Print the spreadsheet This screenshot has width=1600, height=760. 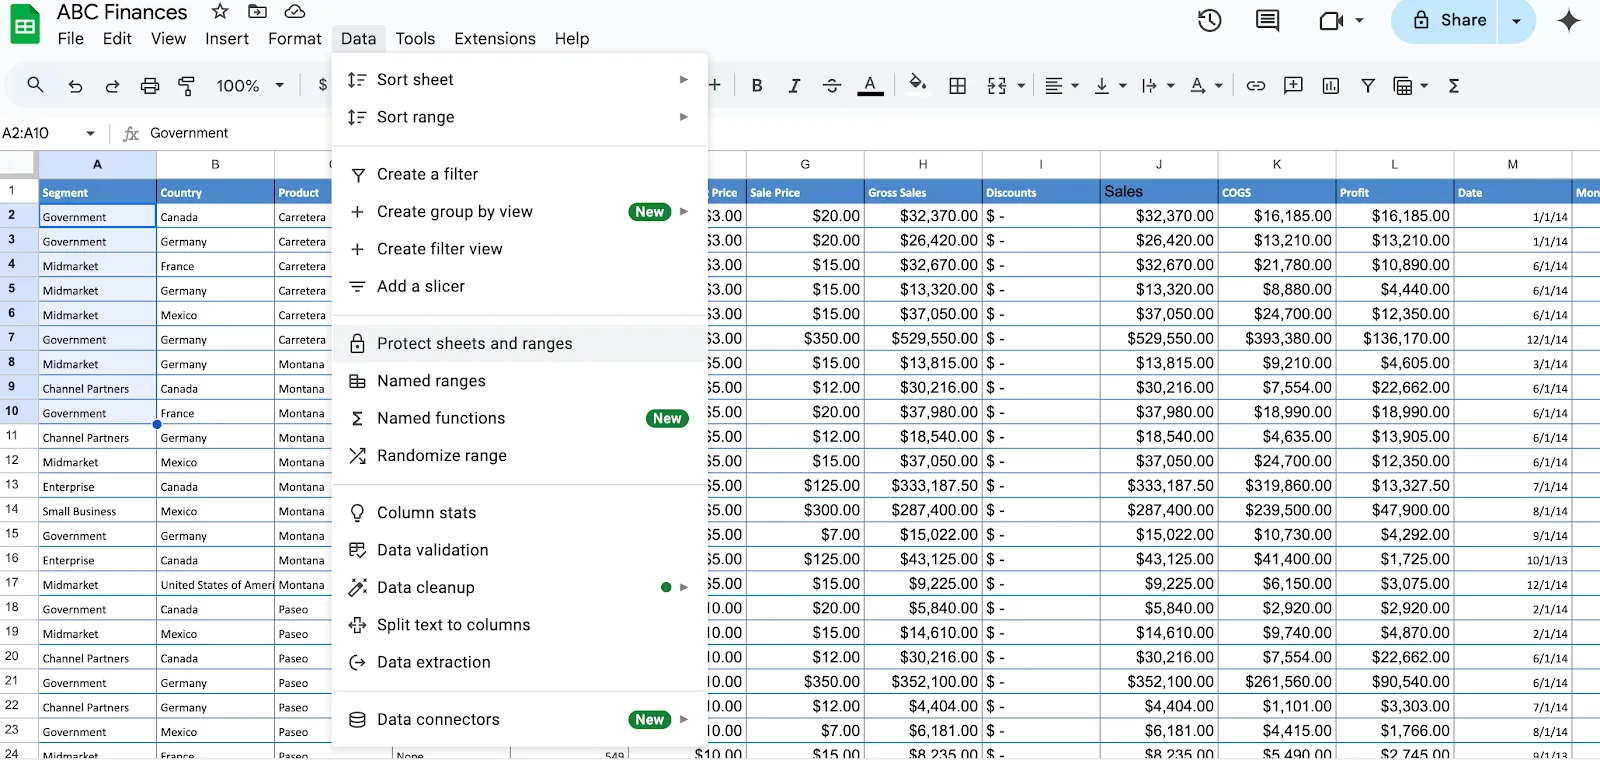tap(149, 86)
